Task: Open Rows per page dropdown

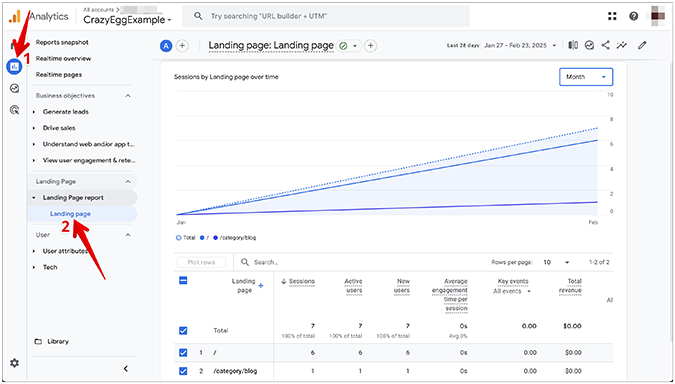Action: (556, 262)
